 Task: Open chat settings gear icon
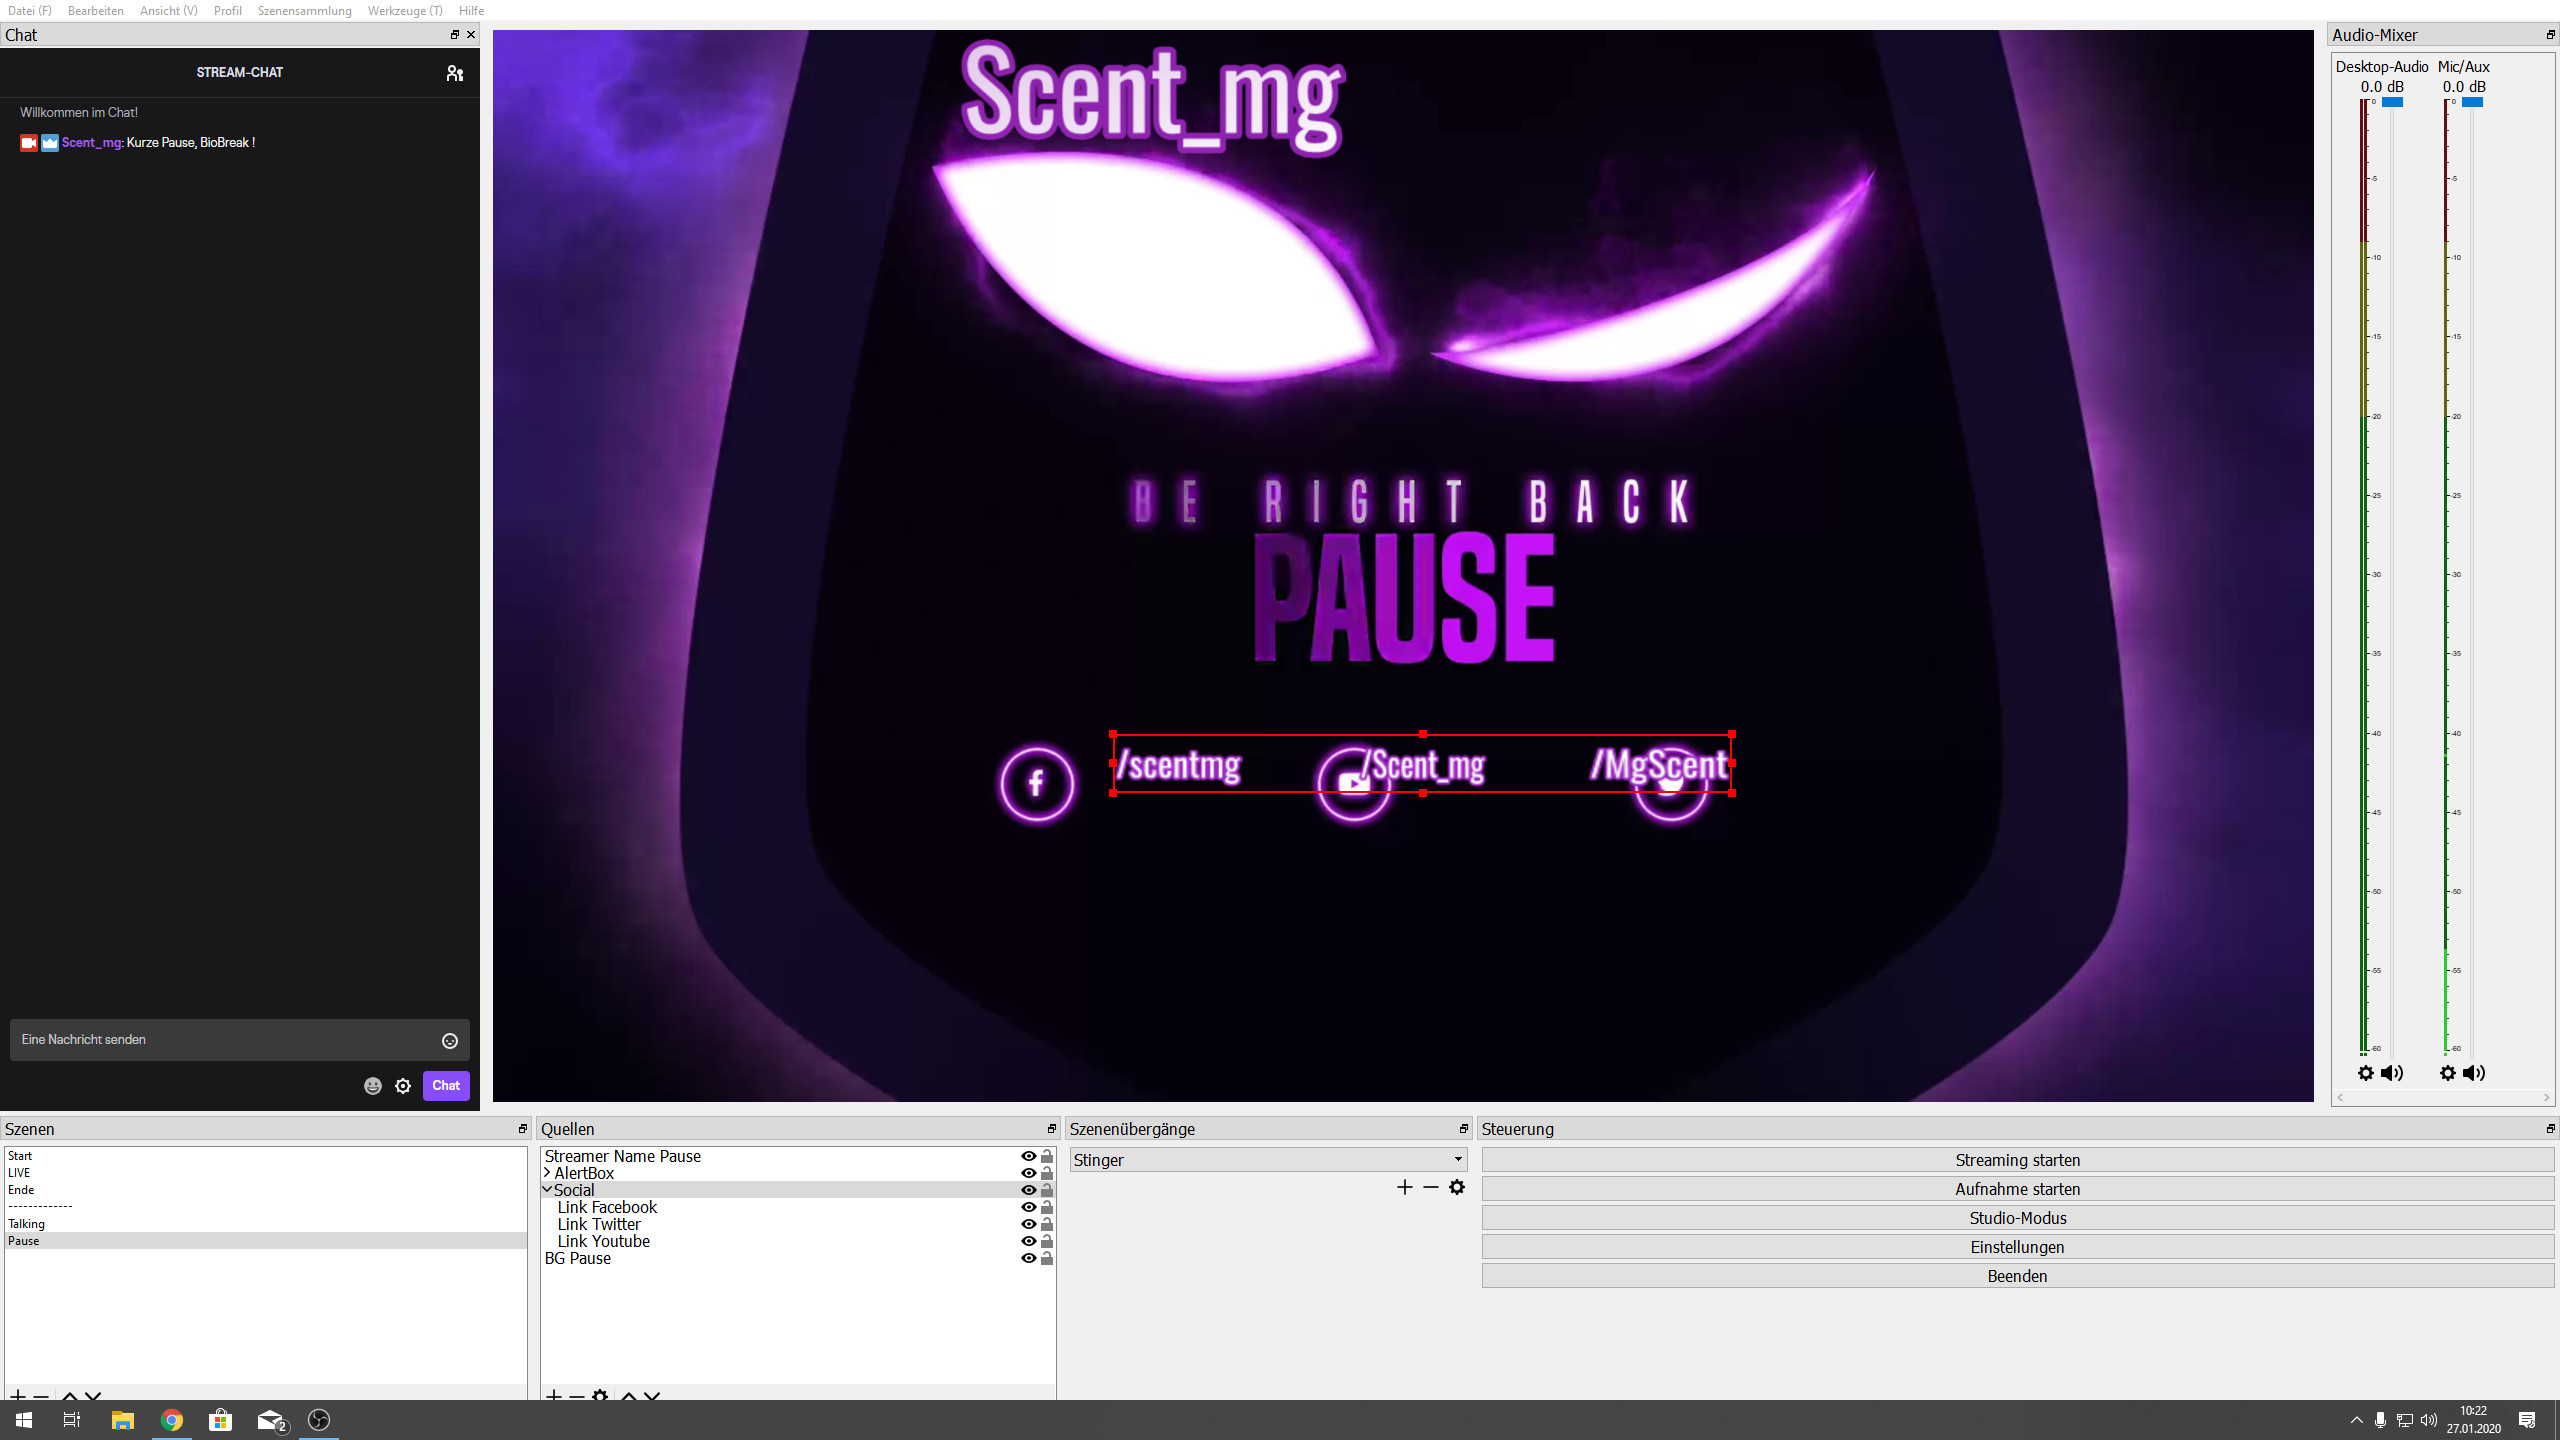[403, 1086]
